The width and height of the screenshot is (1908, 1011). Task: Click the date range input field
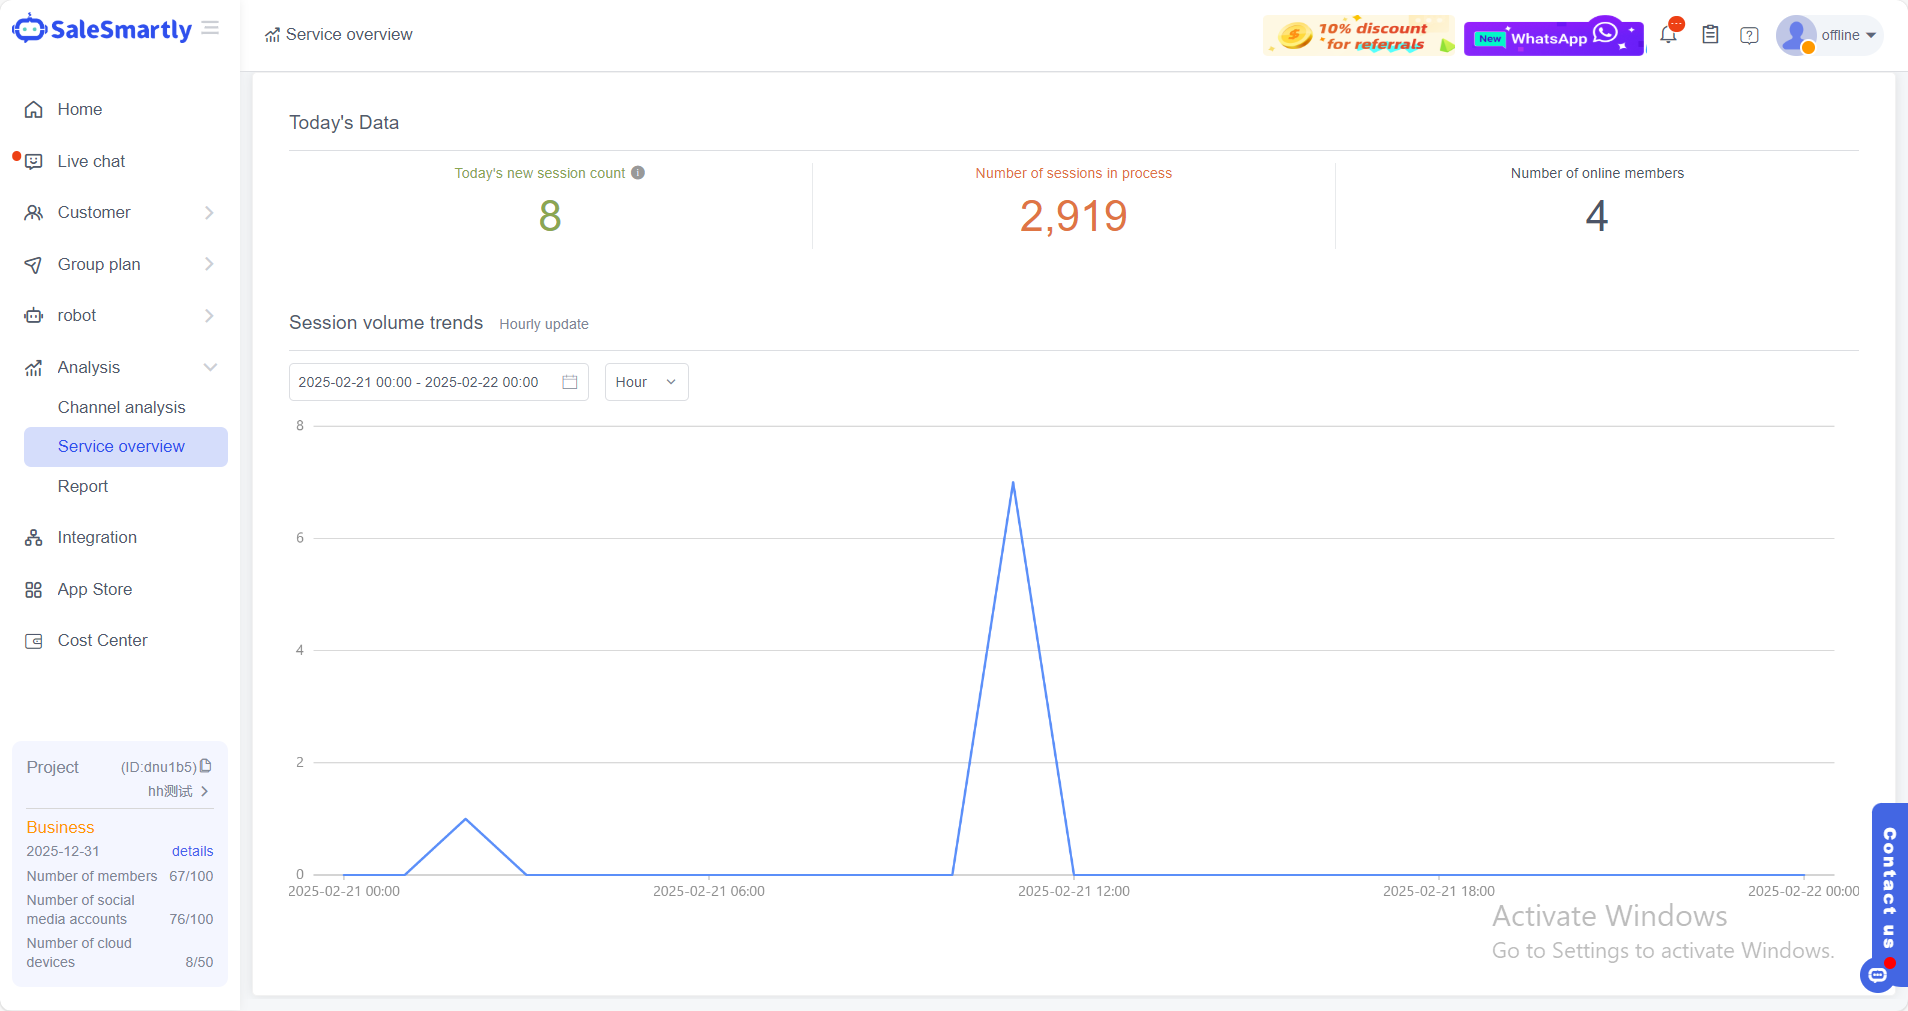[420, 382]
